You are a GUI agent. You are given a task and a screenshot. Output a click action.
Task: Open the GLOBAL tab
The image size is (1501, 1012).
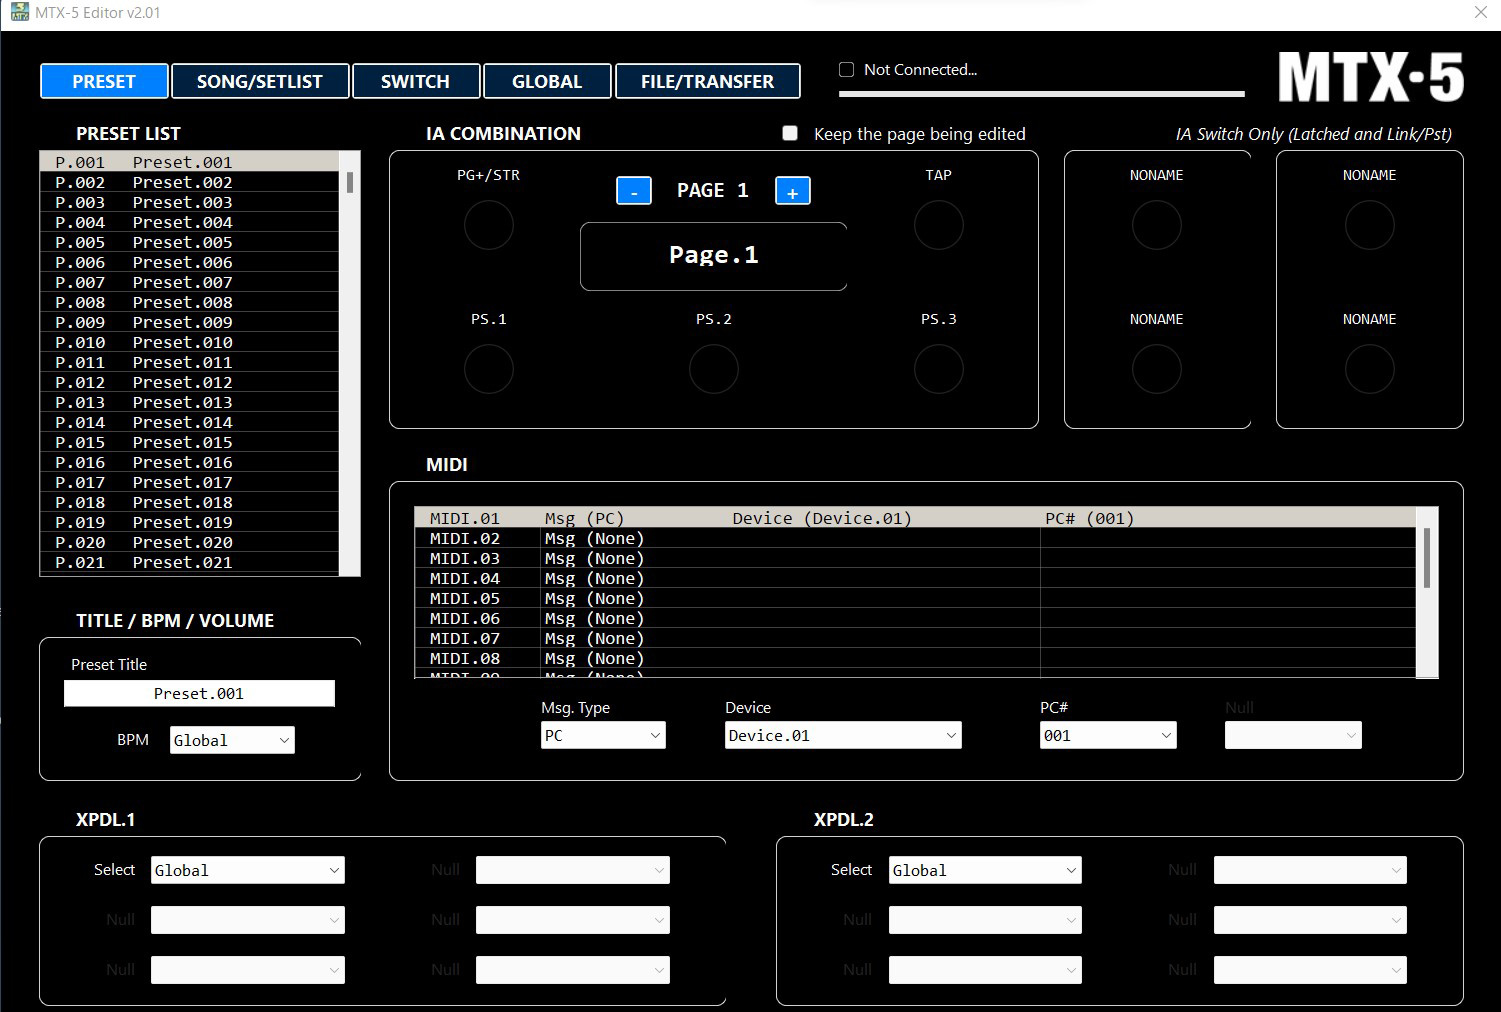point(547,81)
